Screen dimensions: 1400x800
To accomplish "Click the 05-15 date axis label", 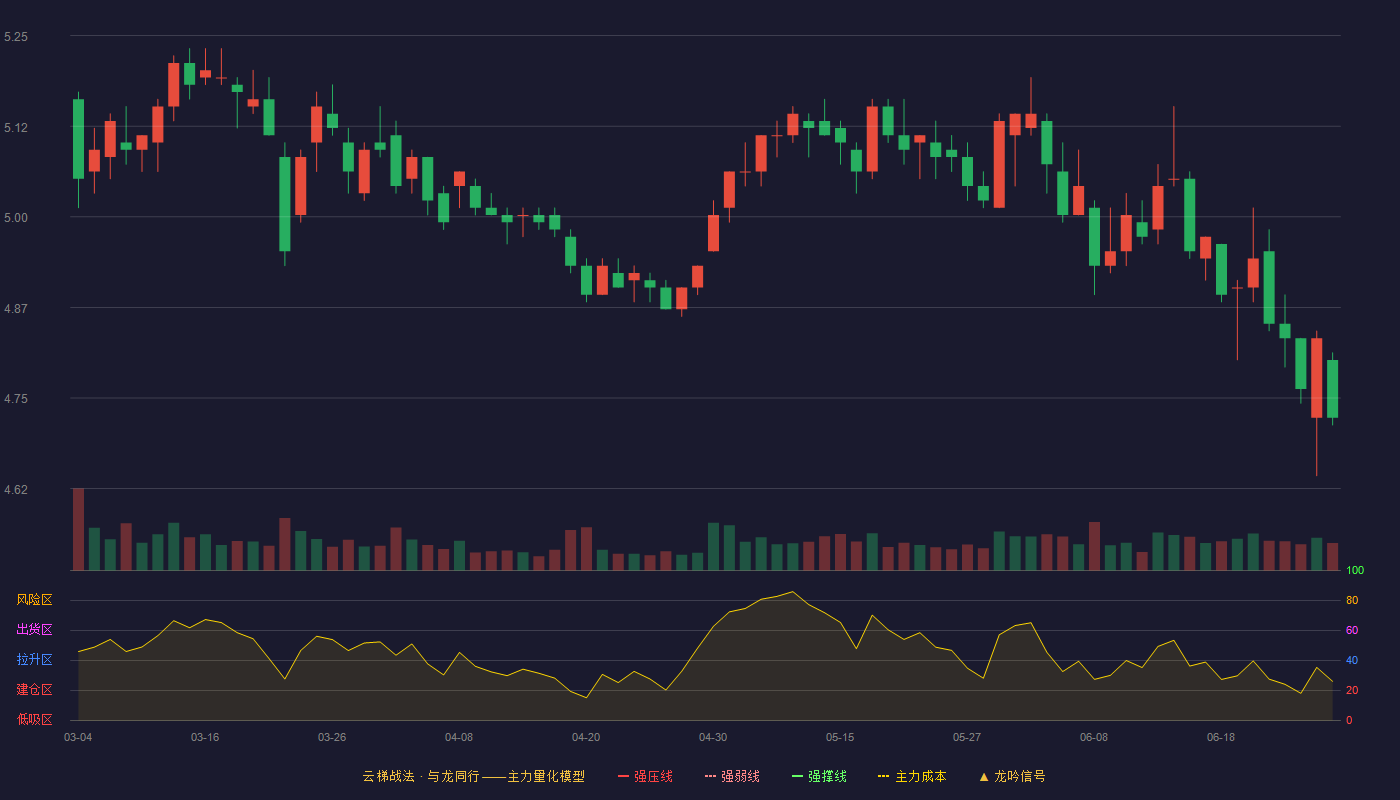I will pyautogui.click(x=840, y=737).
